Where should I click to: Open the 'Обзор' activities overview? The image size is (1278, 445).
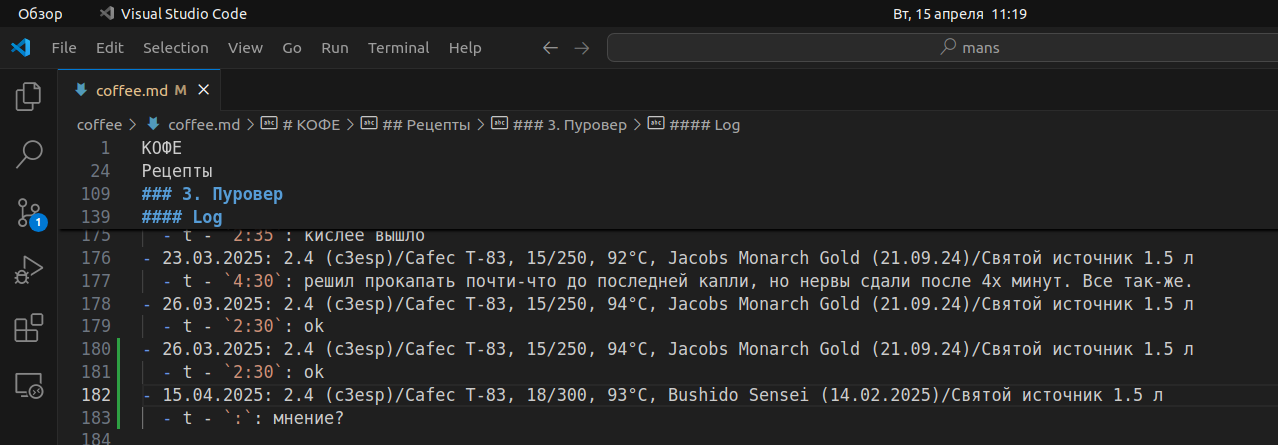click(x=40, y=14)
